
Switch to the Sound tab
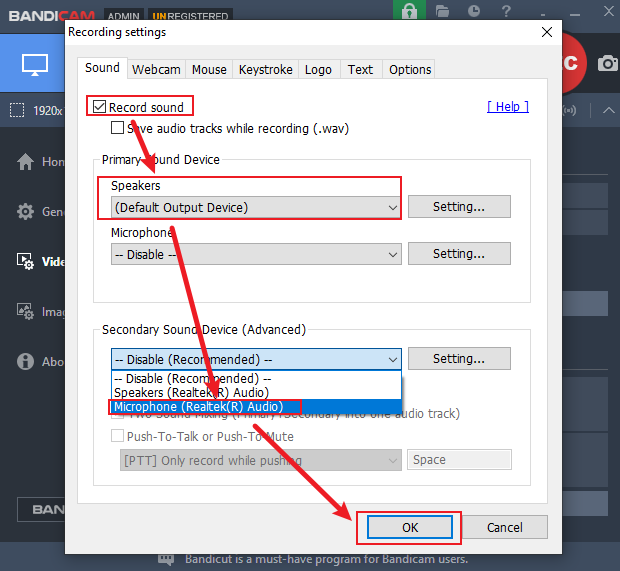102,68
